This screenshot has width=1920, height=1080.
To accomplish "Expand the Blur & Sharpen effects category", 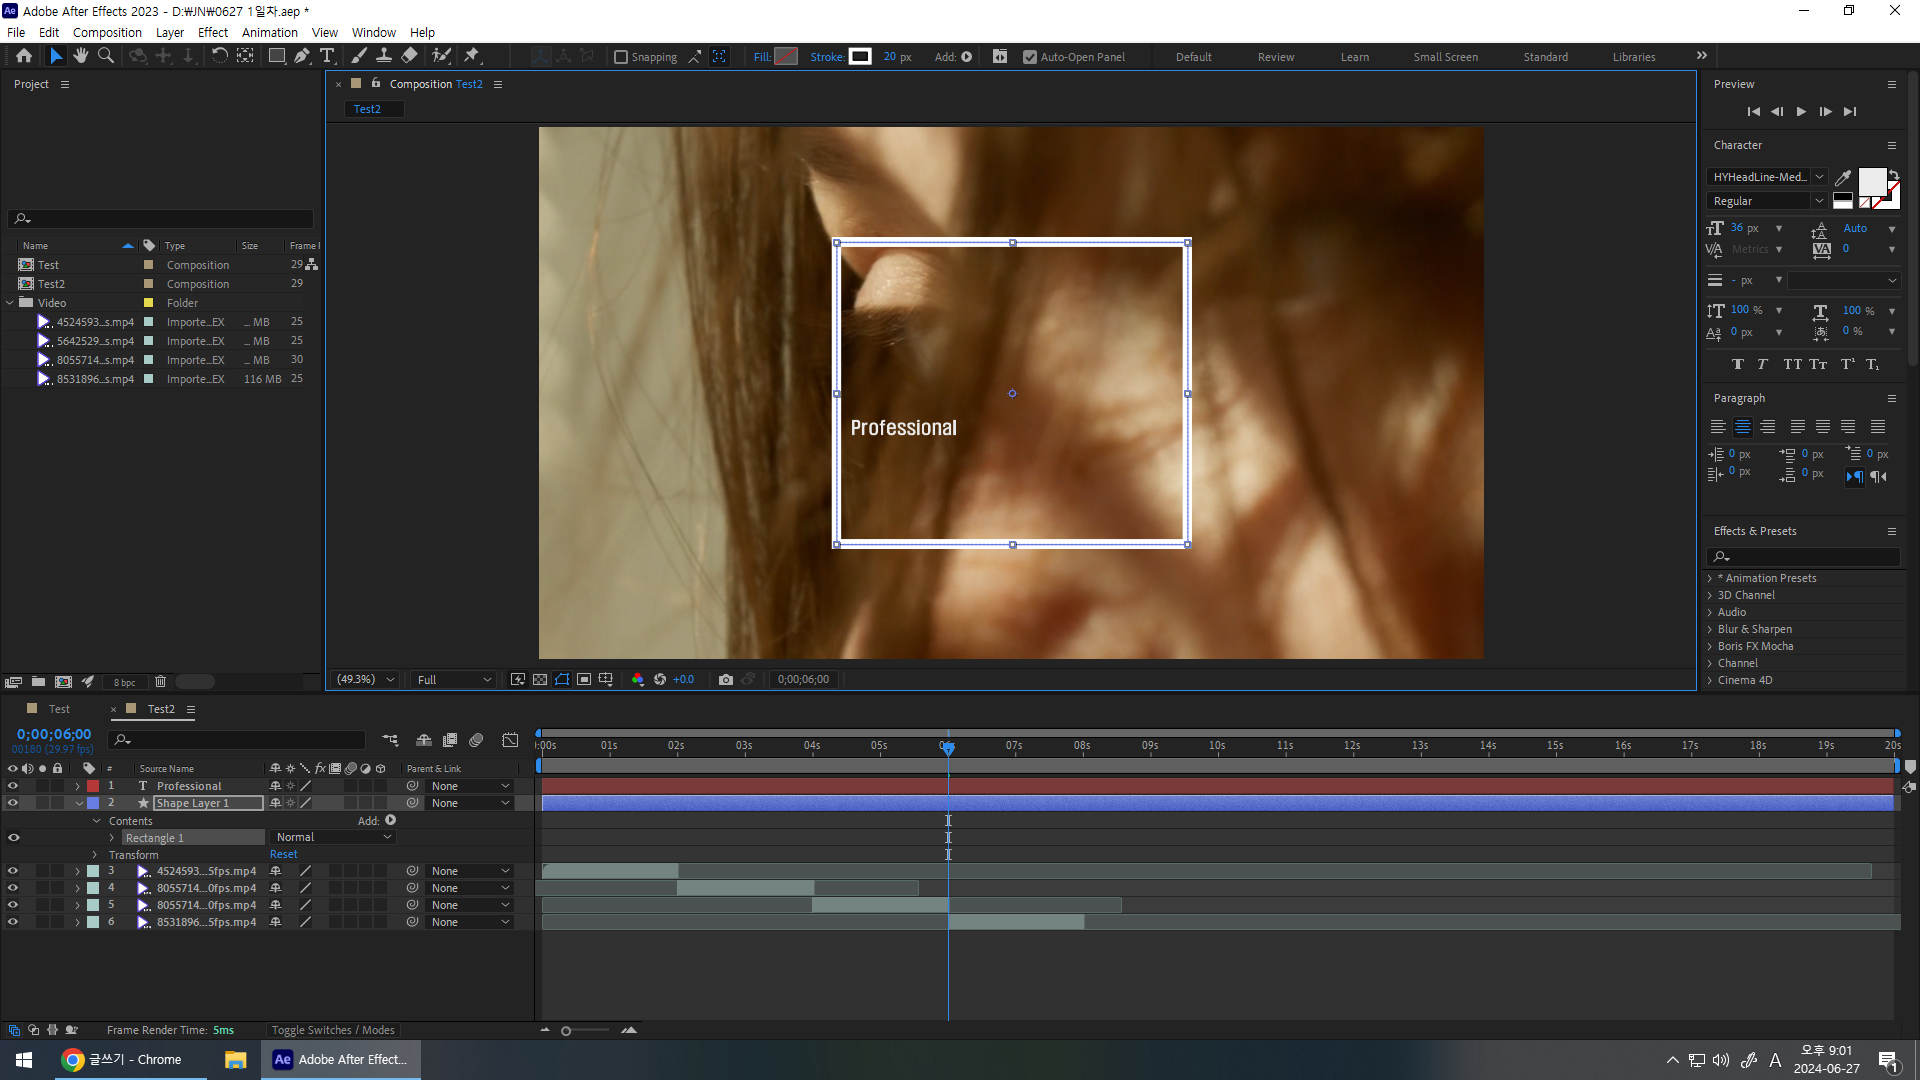I will pos(1710,629).
